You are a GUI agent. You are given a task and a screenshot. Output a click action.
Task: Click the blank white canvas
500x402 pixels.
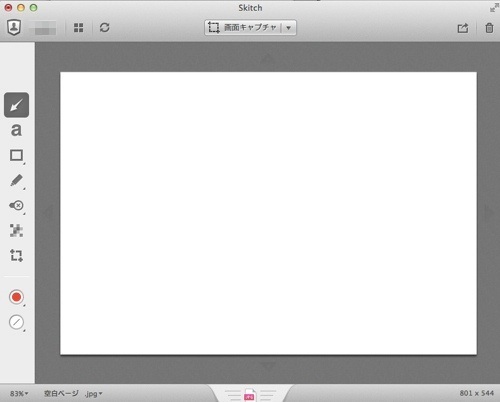[x=268, y=213]
